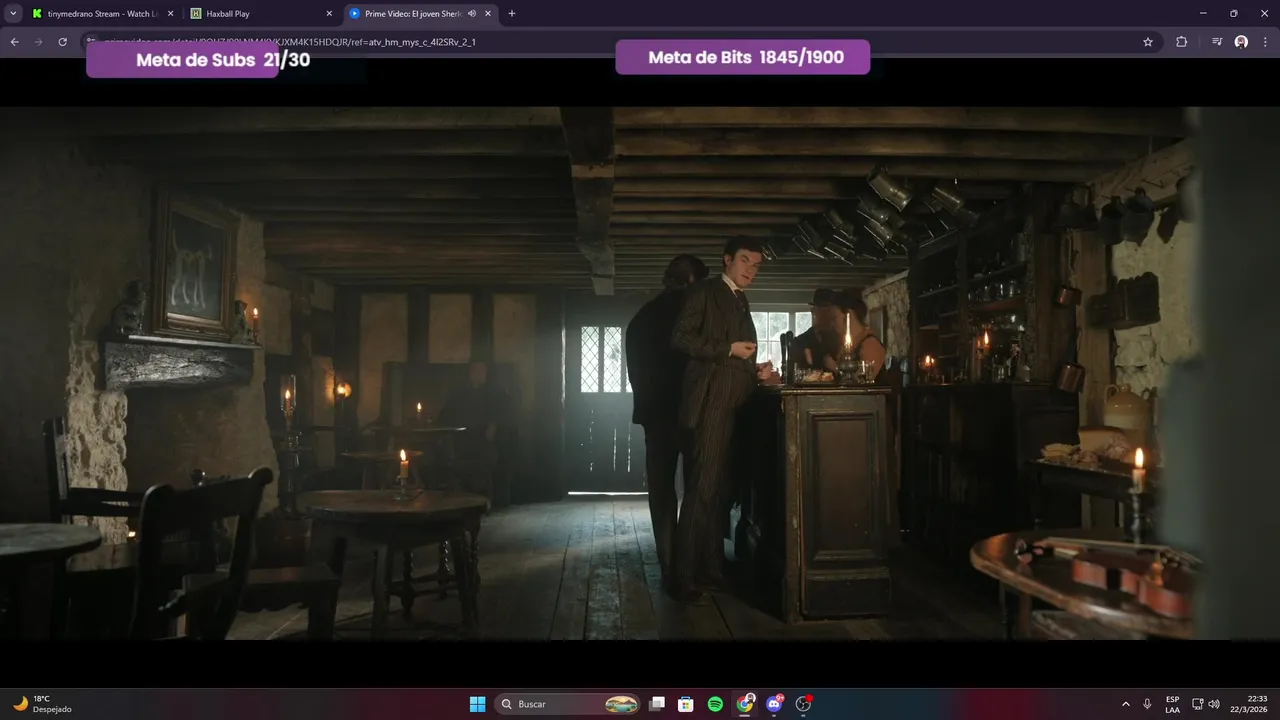Show hidden system tray icons
Image resolution: width=1280 pixels, height=720 pixels.
click(1126, 704)
